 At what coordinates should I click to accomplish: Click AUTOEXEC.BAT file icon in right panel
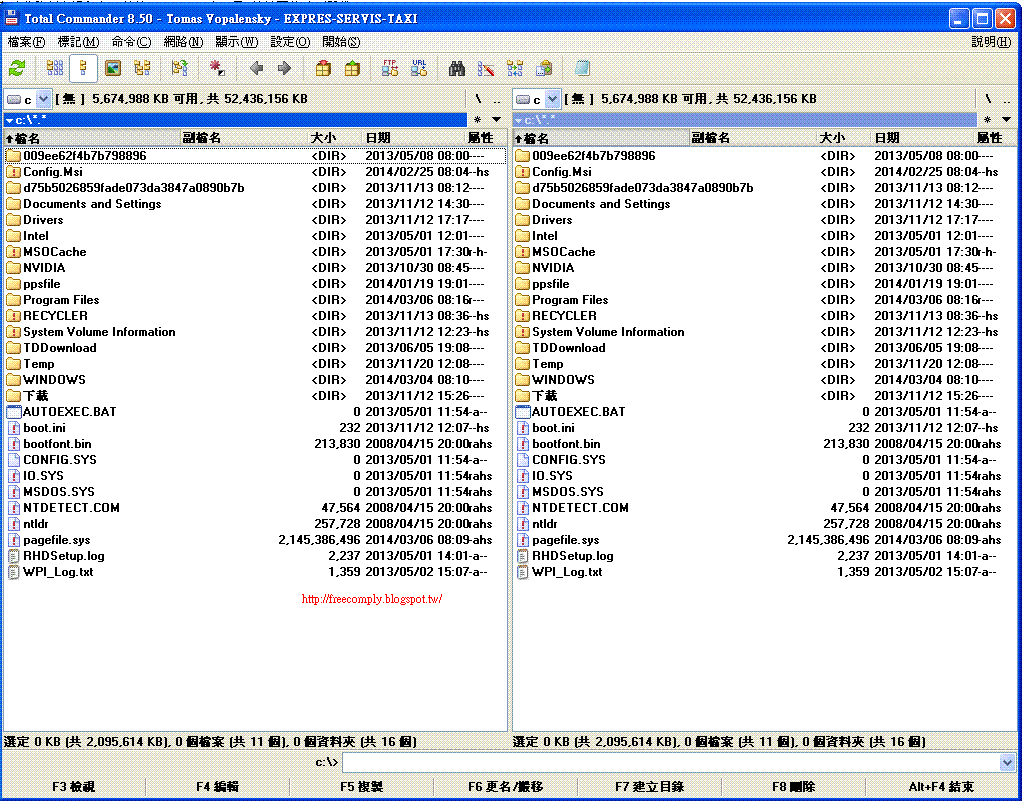(523, 412)
